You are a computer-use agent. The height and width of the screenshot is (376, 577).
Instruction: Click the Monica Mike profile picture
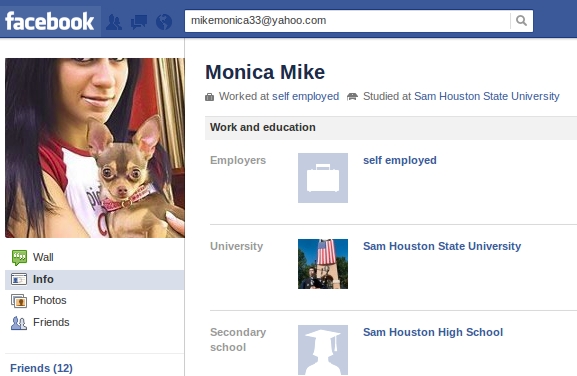[95, 148]
